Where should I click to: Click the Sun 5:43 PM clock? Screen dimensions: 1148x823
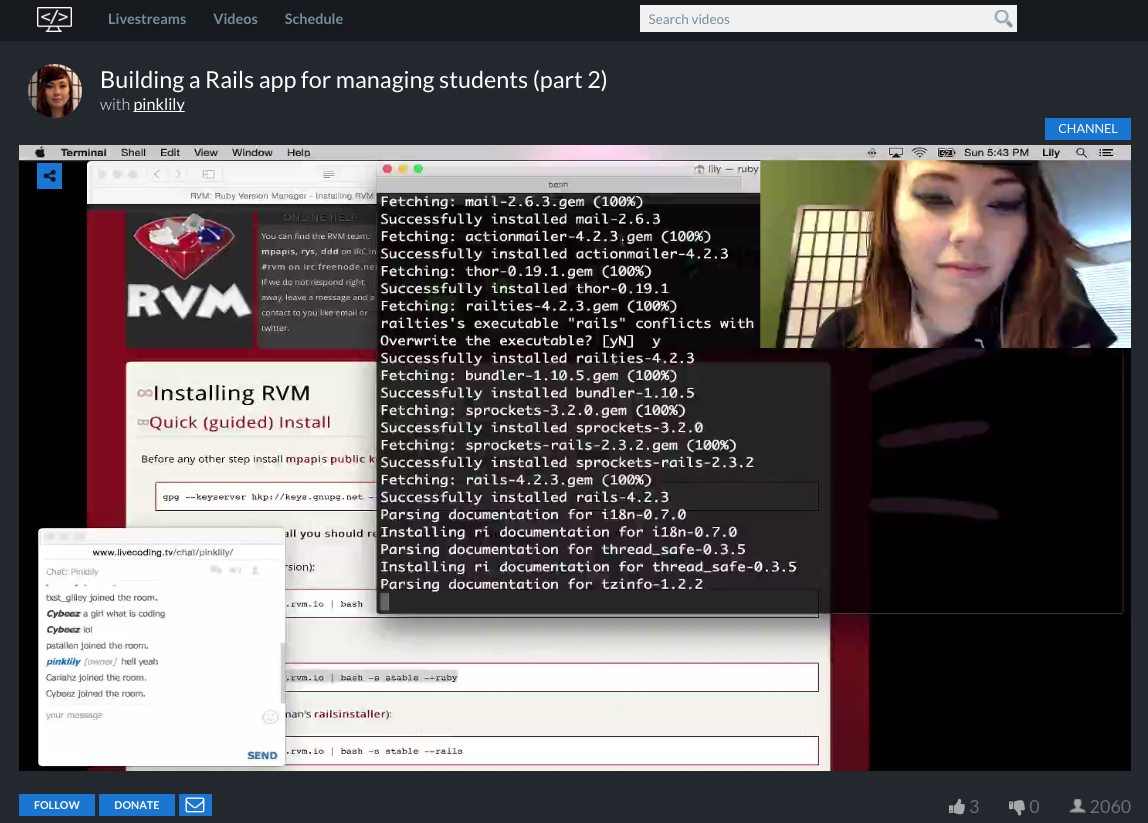(996, 152)
